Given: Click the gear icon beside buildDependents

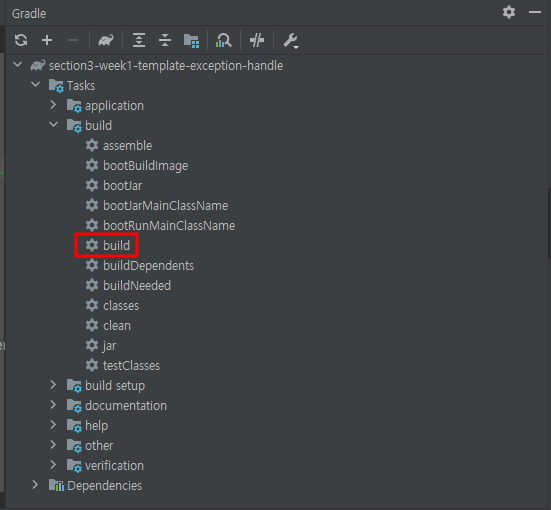Looking at the screenshot, I should [92, 265].
